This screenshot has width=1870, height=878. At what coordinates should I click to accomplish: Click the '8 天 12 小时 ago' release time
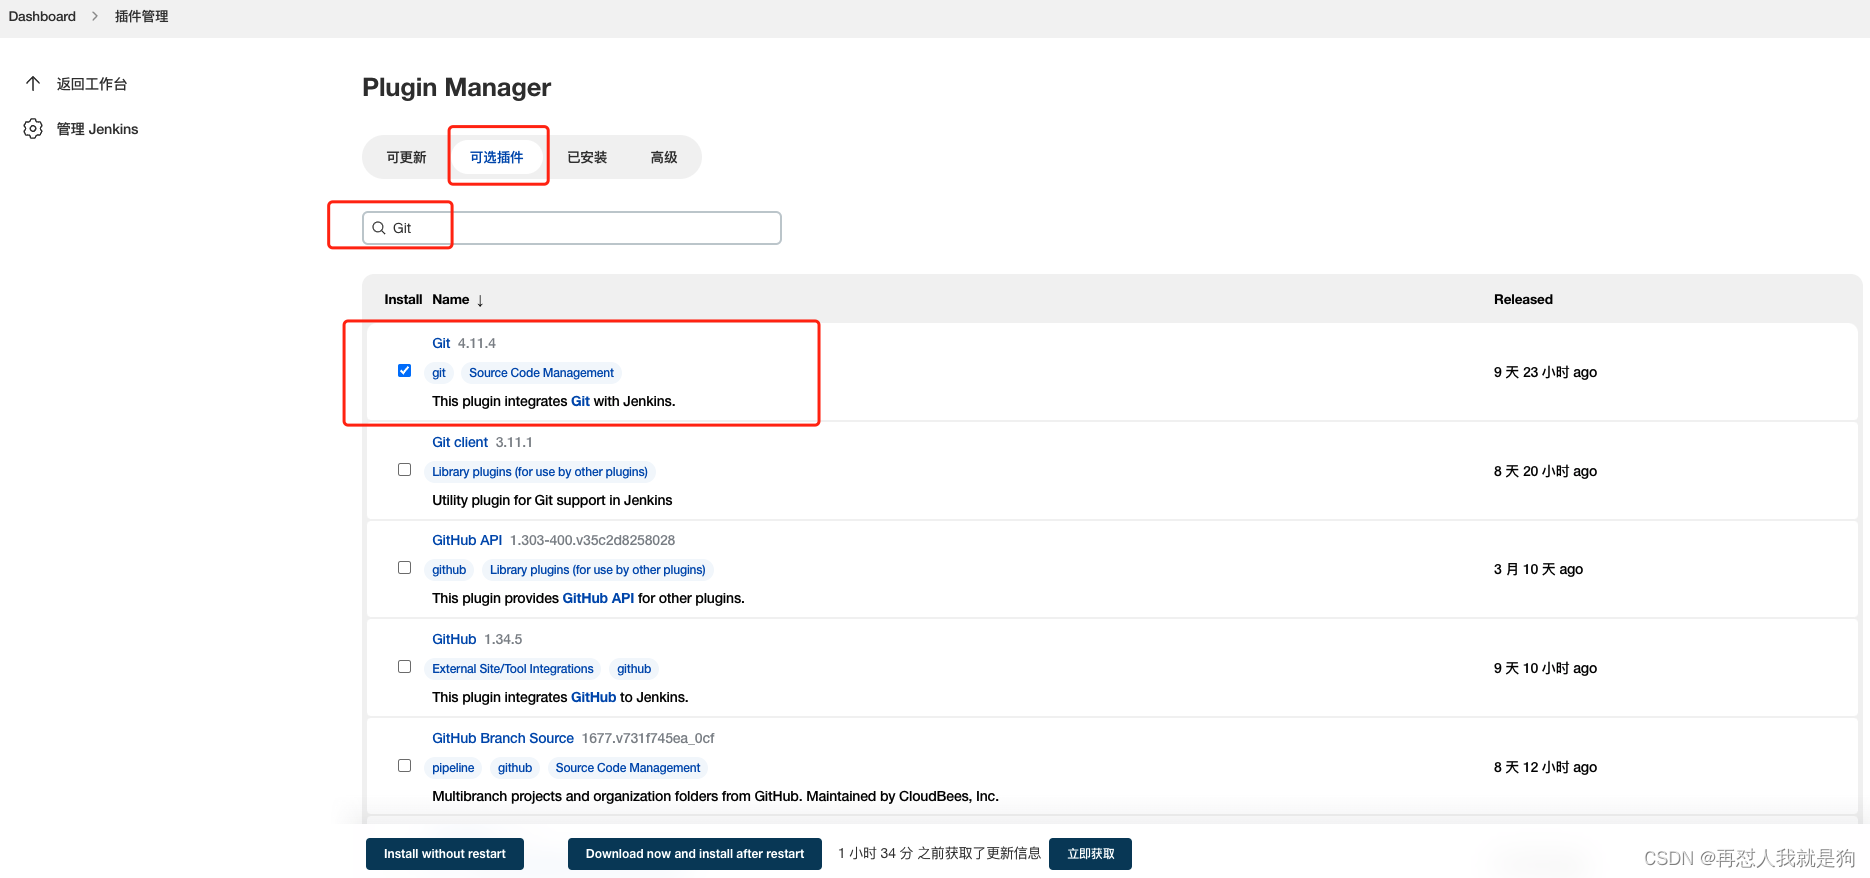[x=1545, y=767]
